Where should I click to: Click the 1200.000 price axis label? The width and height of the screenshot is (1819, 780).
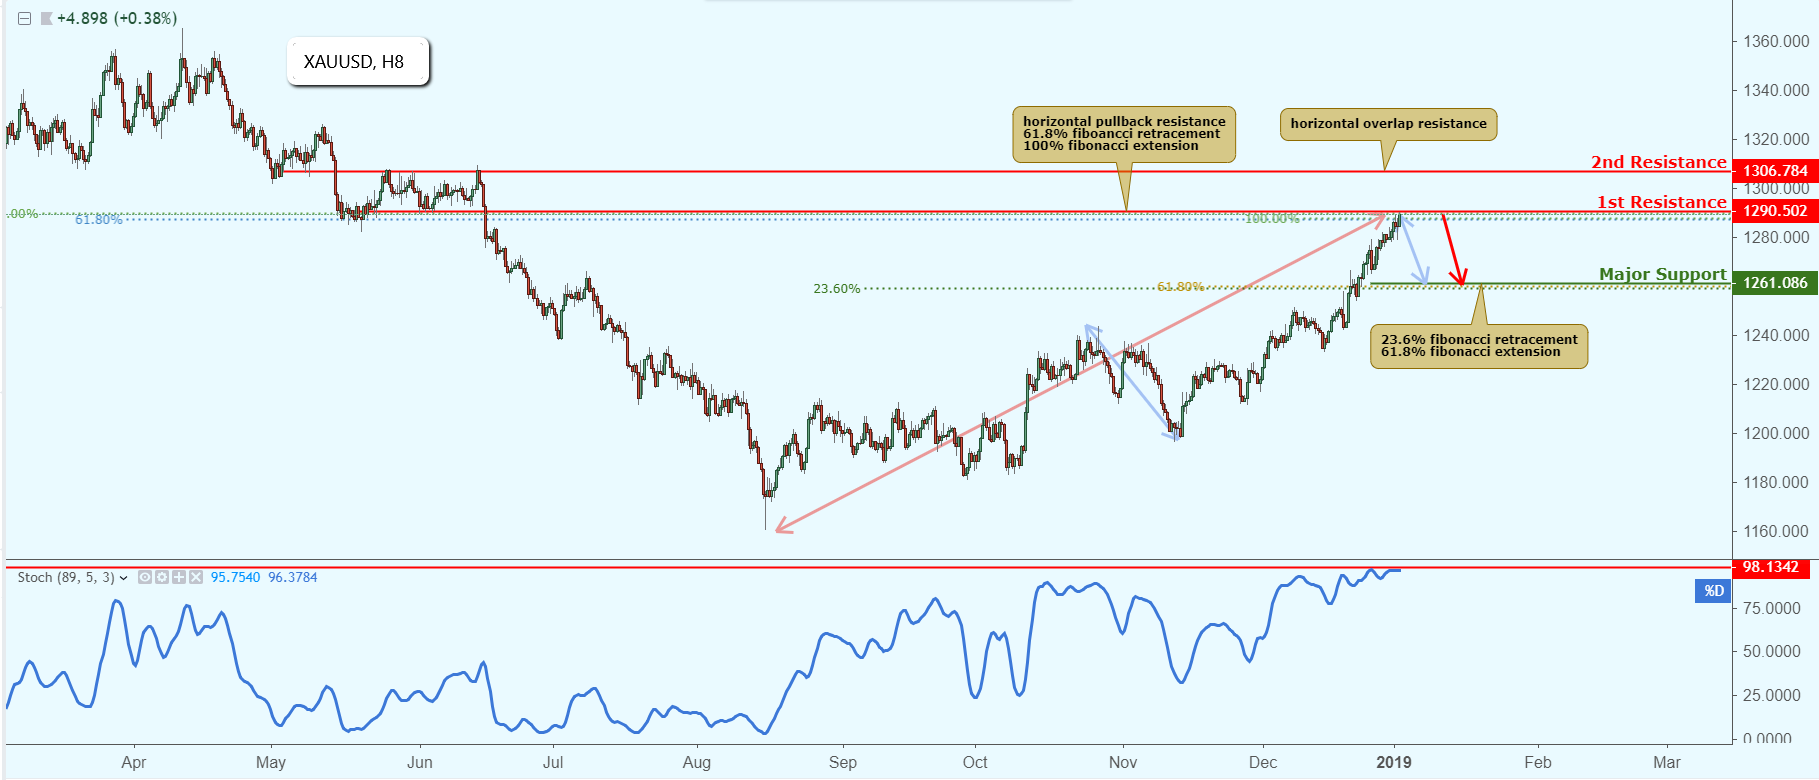coord(1777,433)
